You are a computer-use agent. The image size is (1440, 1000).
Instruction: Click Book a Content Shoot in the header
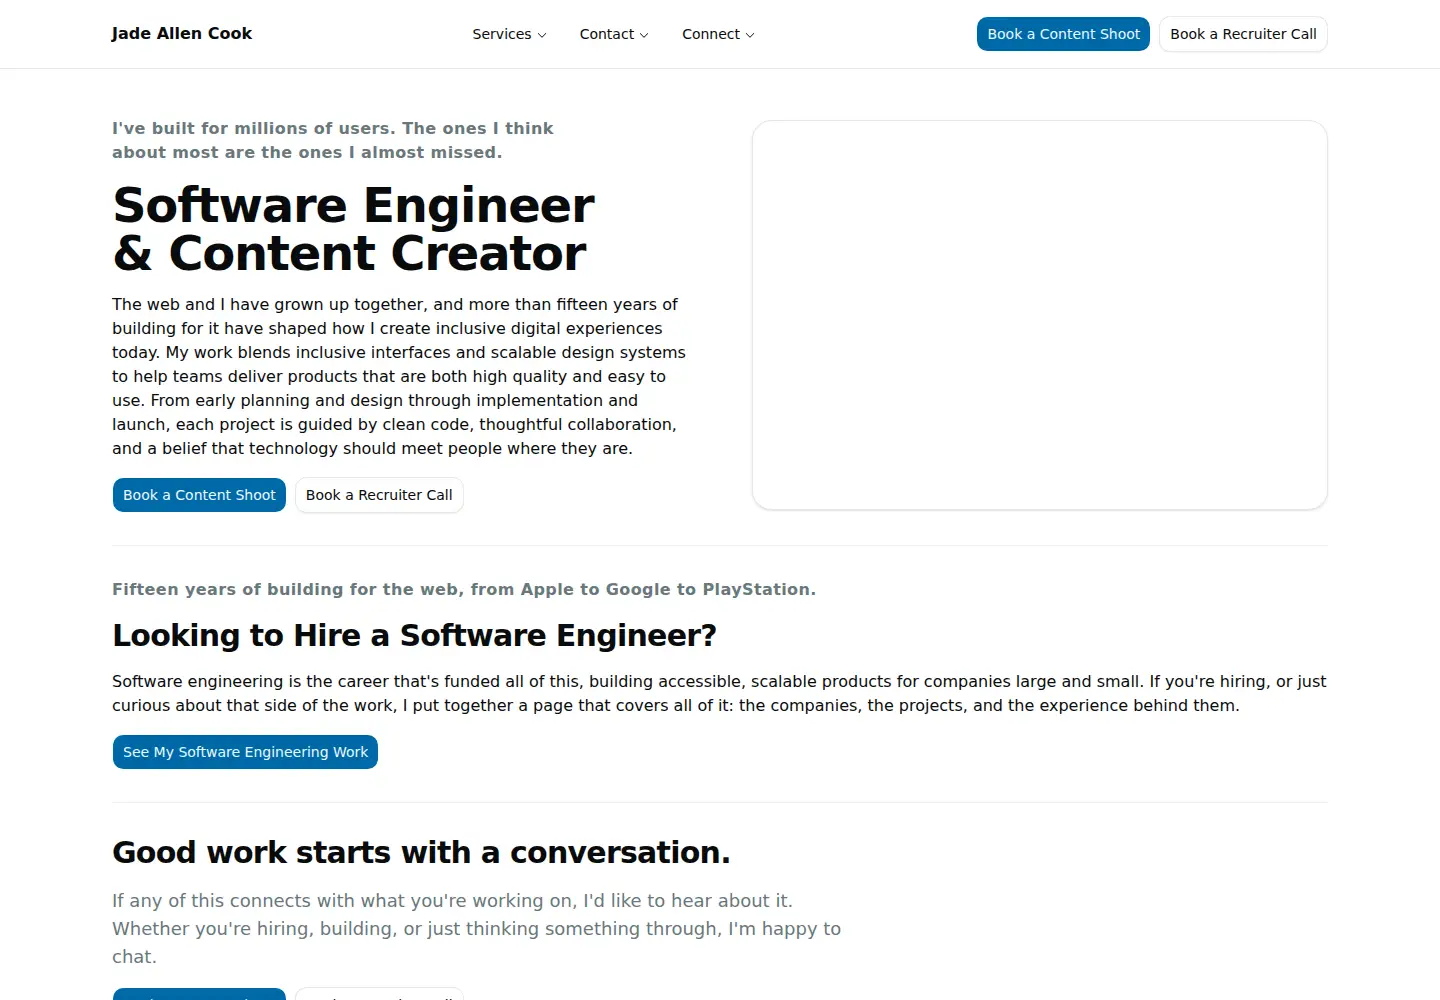pos(1063,34)
